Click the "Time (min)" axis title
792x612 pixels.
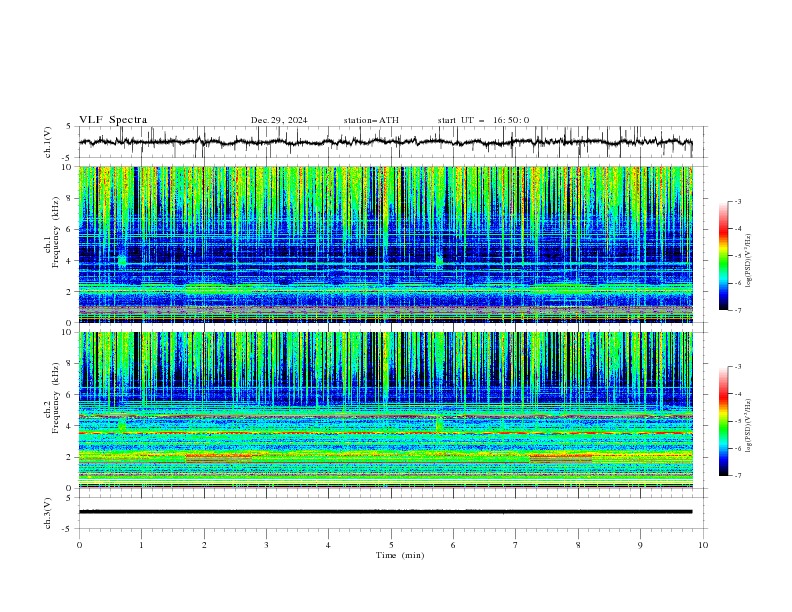click(400, 555)
